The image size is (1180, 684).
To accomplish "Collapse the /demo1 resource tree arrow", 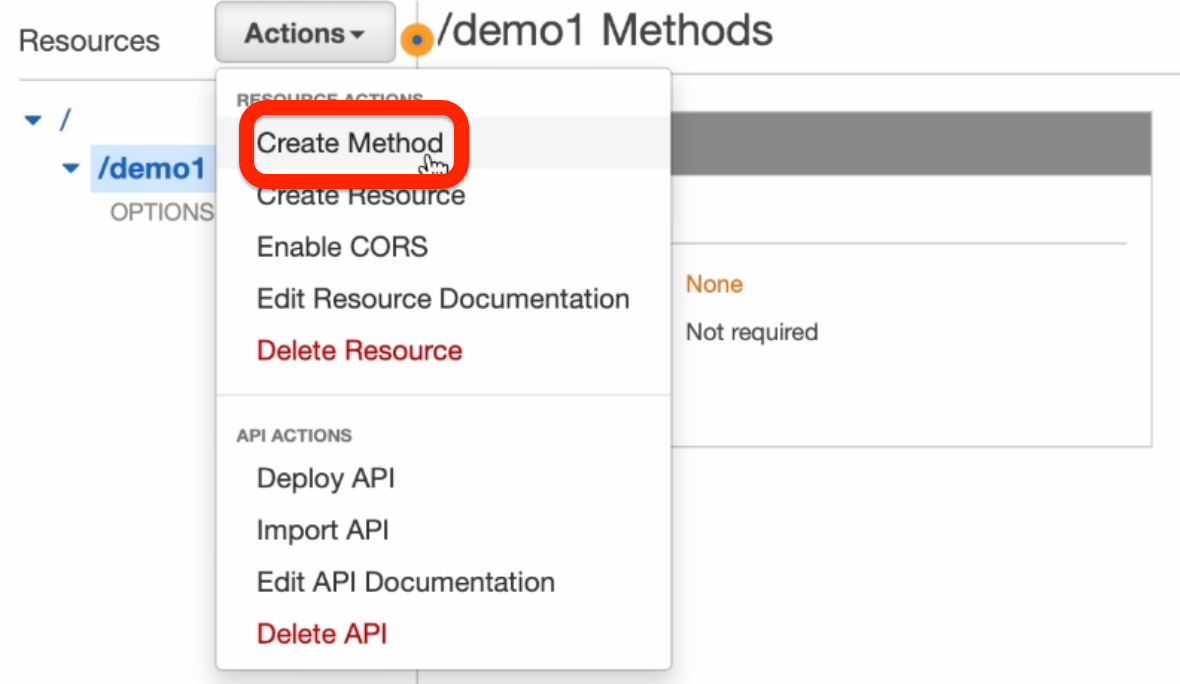I will point(70,168).
